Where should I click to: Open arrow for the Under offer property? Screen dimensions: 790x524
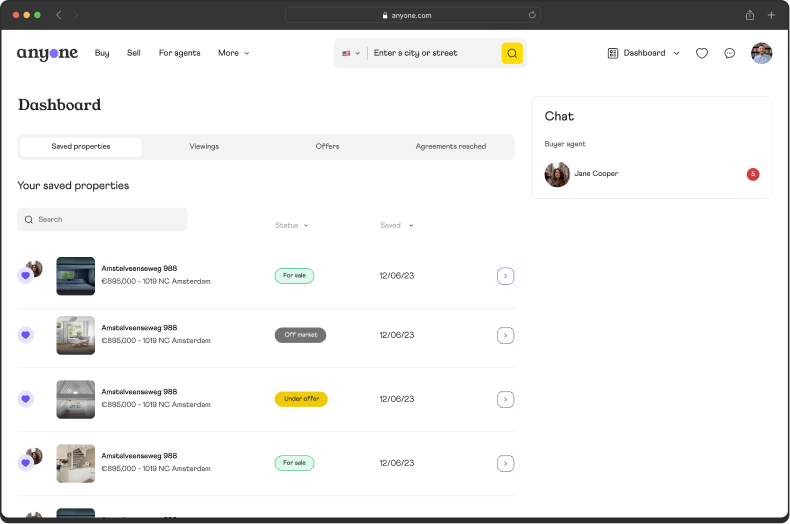(505, 399)
